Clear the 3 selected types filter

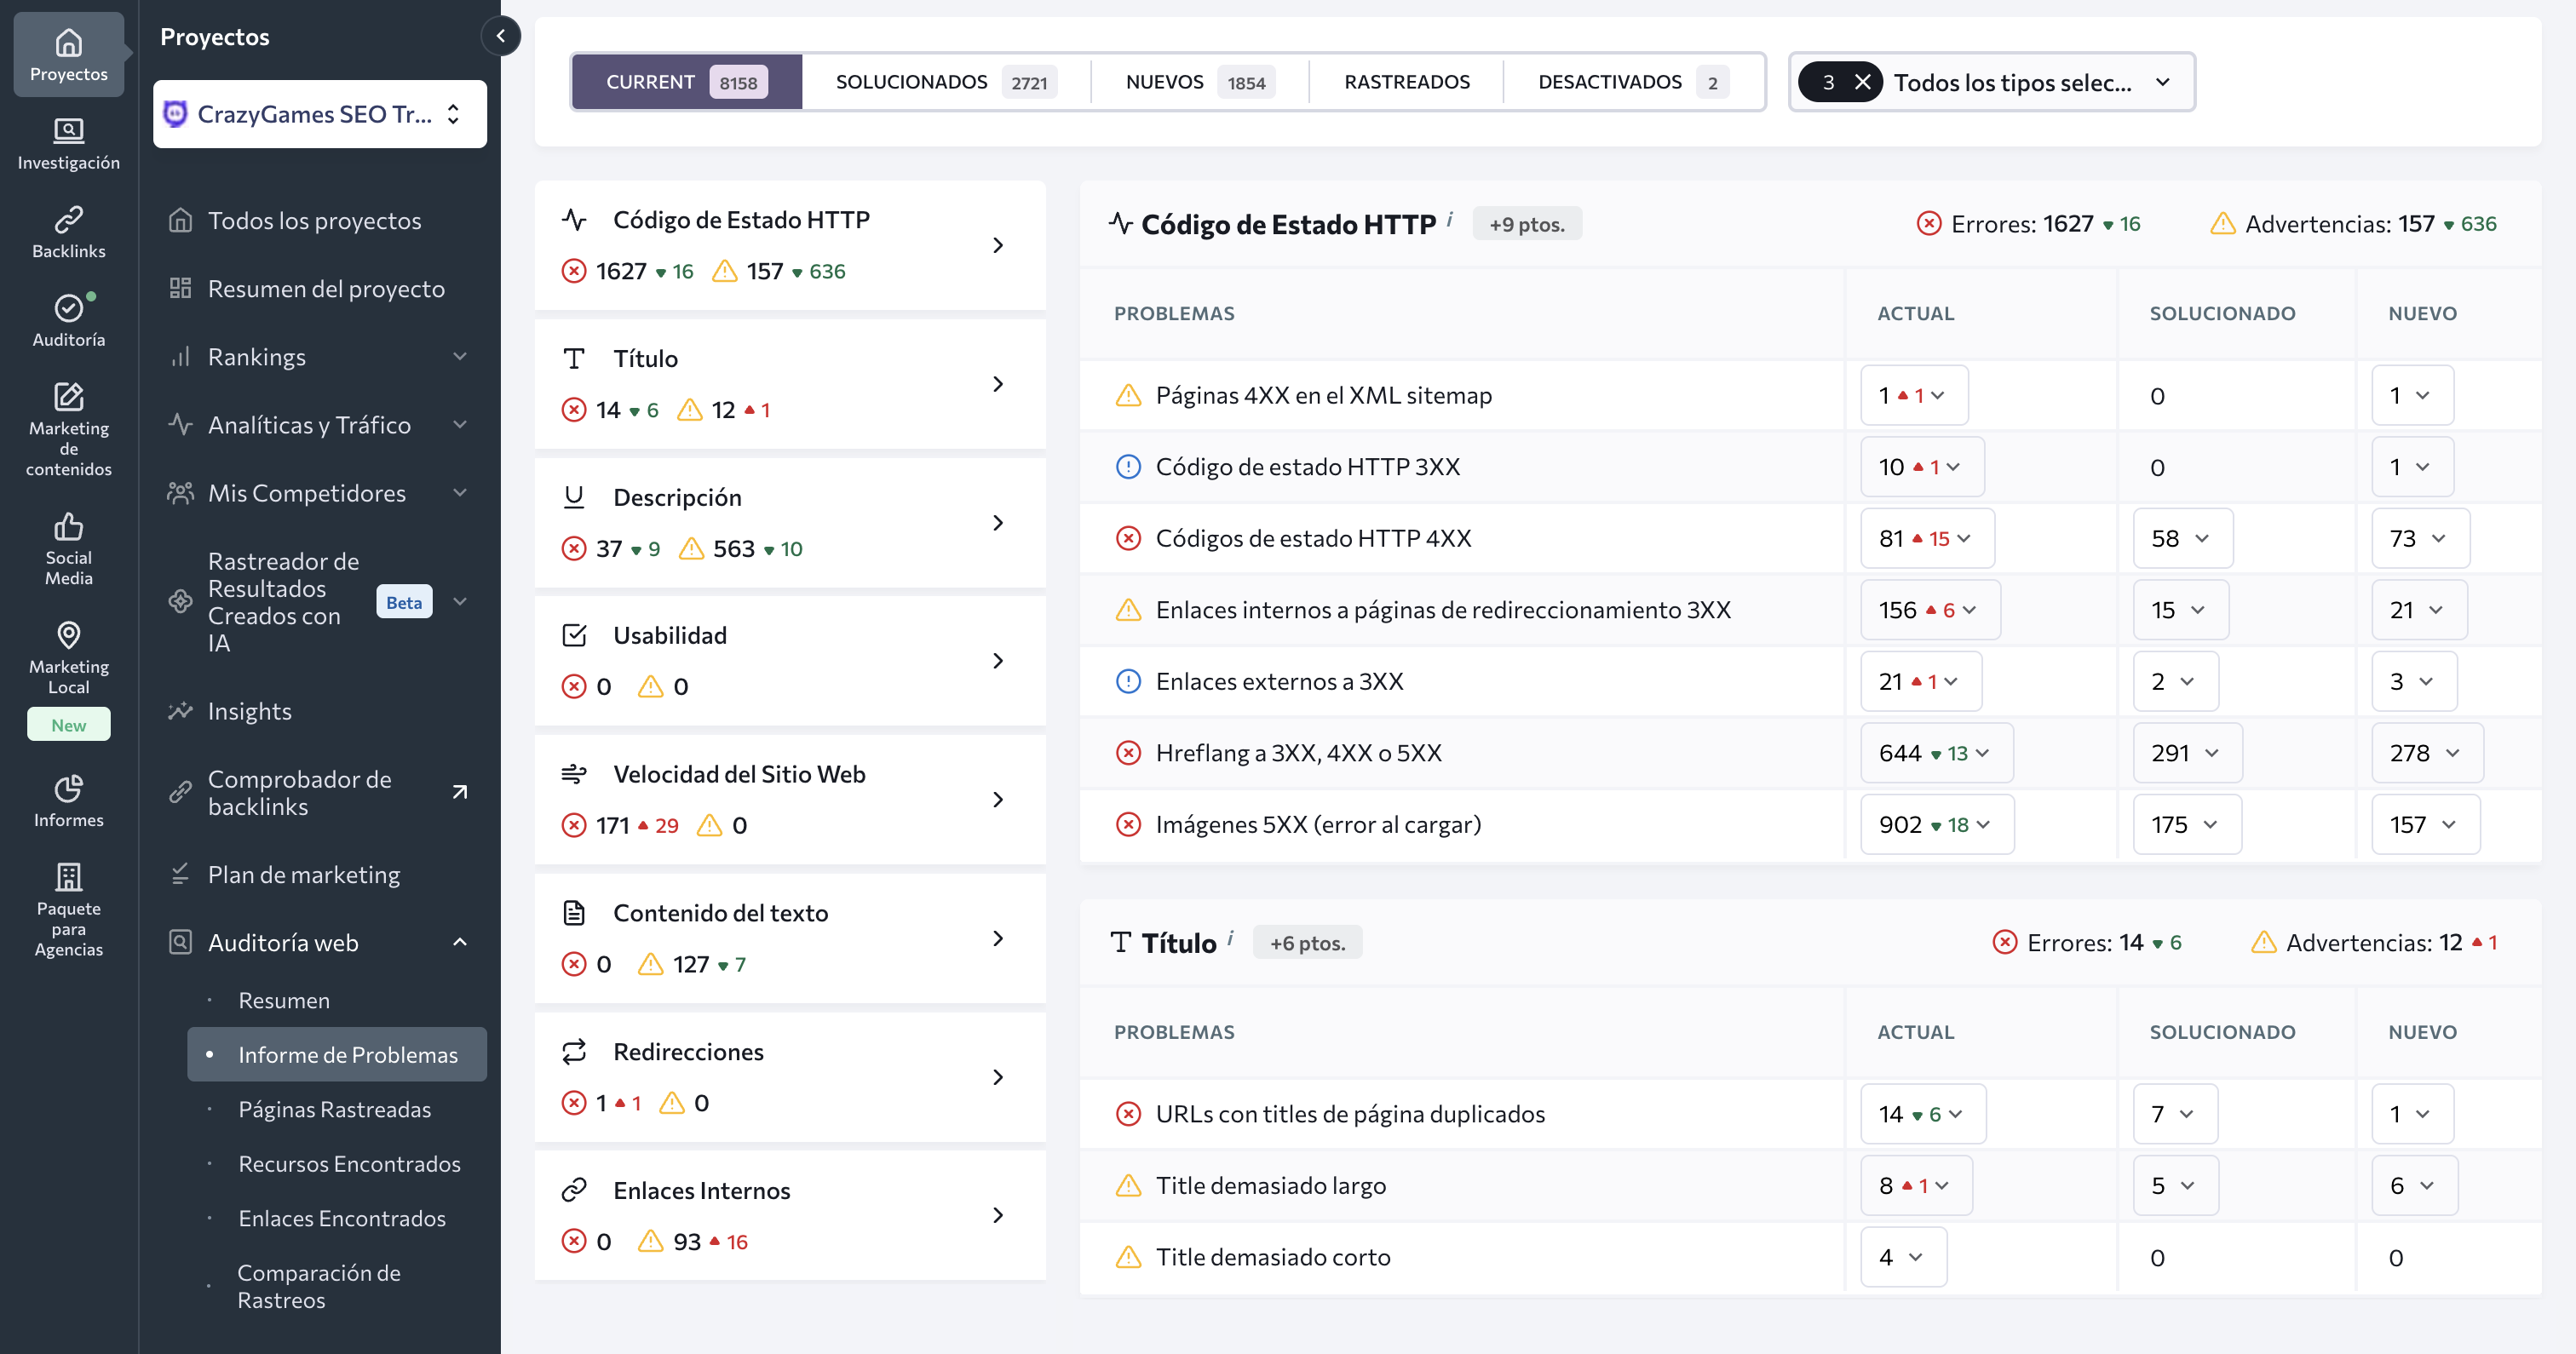coord(1862,82)
